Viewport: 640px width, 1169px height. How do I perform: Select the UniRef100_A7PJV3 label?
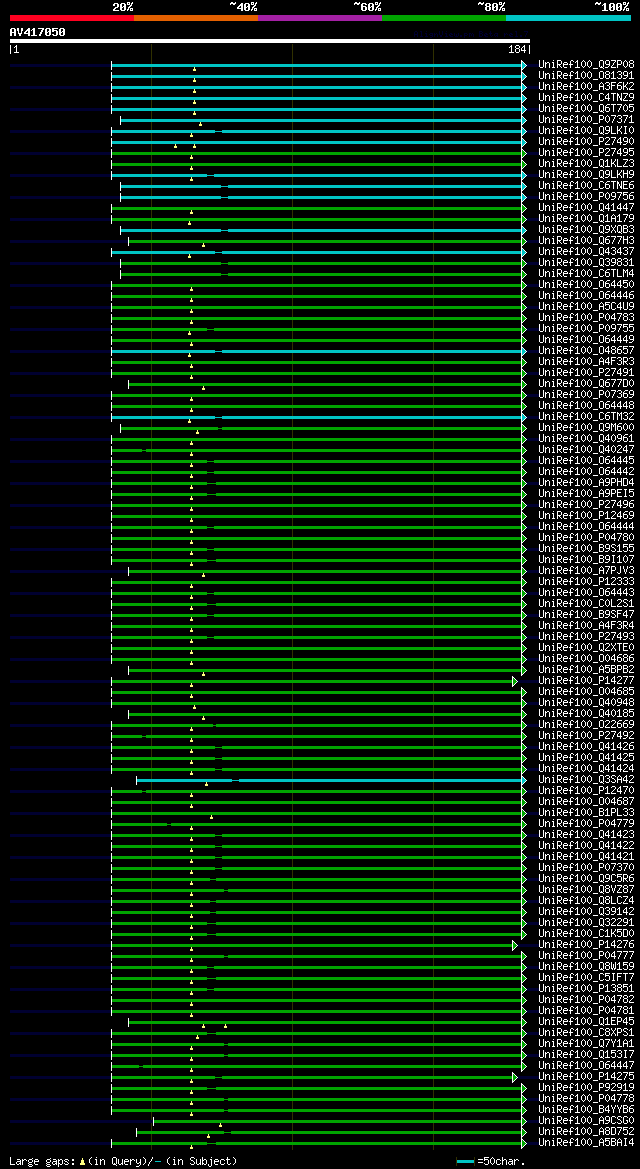point(586,570)
